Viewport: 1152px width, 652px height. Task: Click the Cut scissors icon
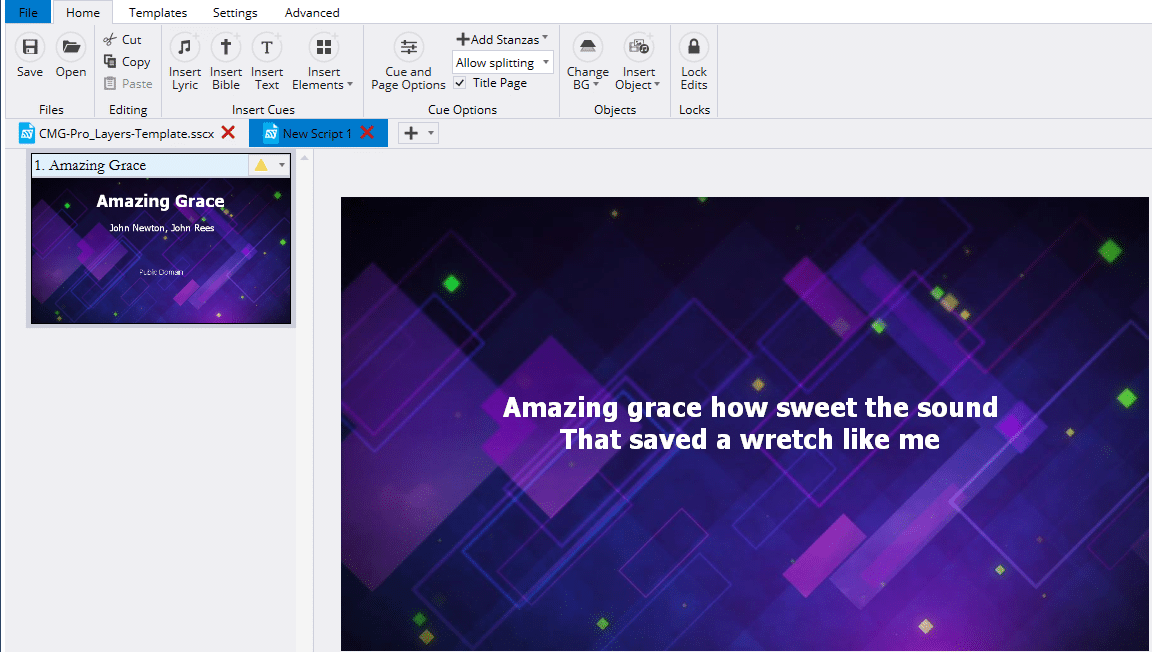coord(110,40)
